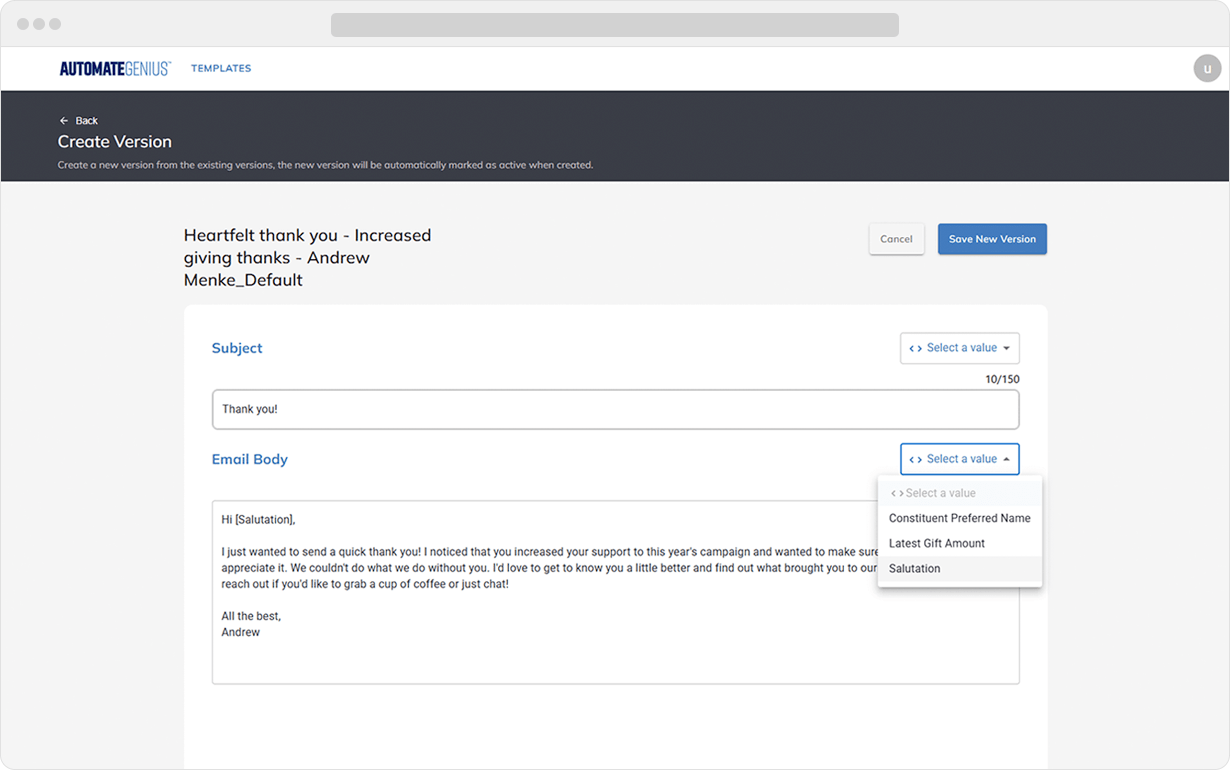
Task: Click the All the best line in email body
Action: [251, 616]
